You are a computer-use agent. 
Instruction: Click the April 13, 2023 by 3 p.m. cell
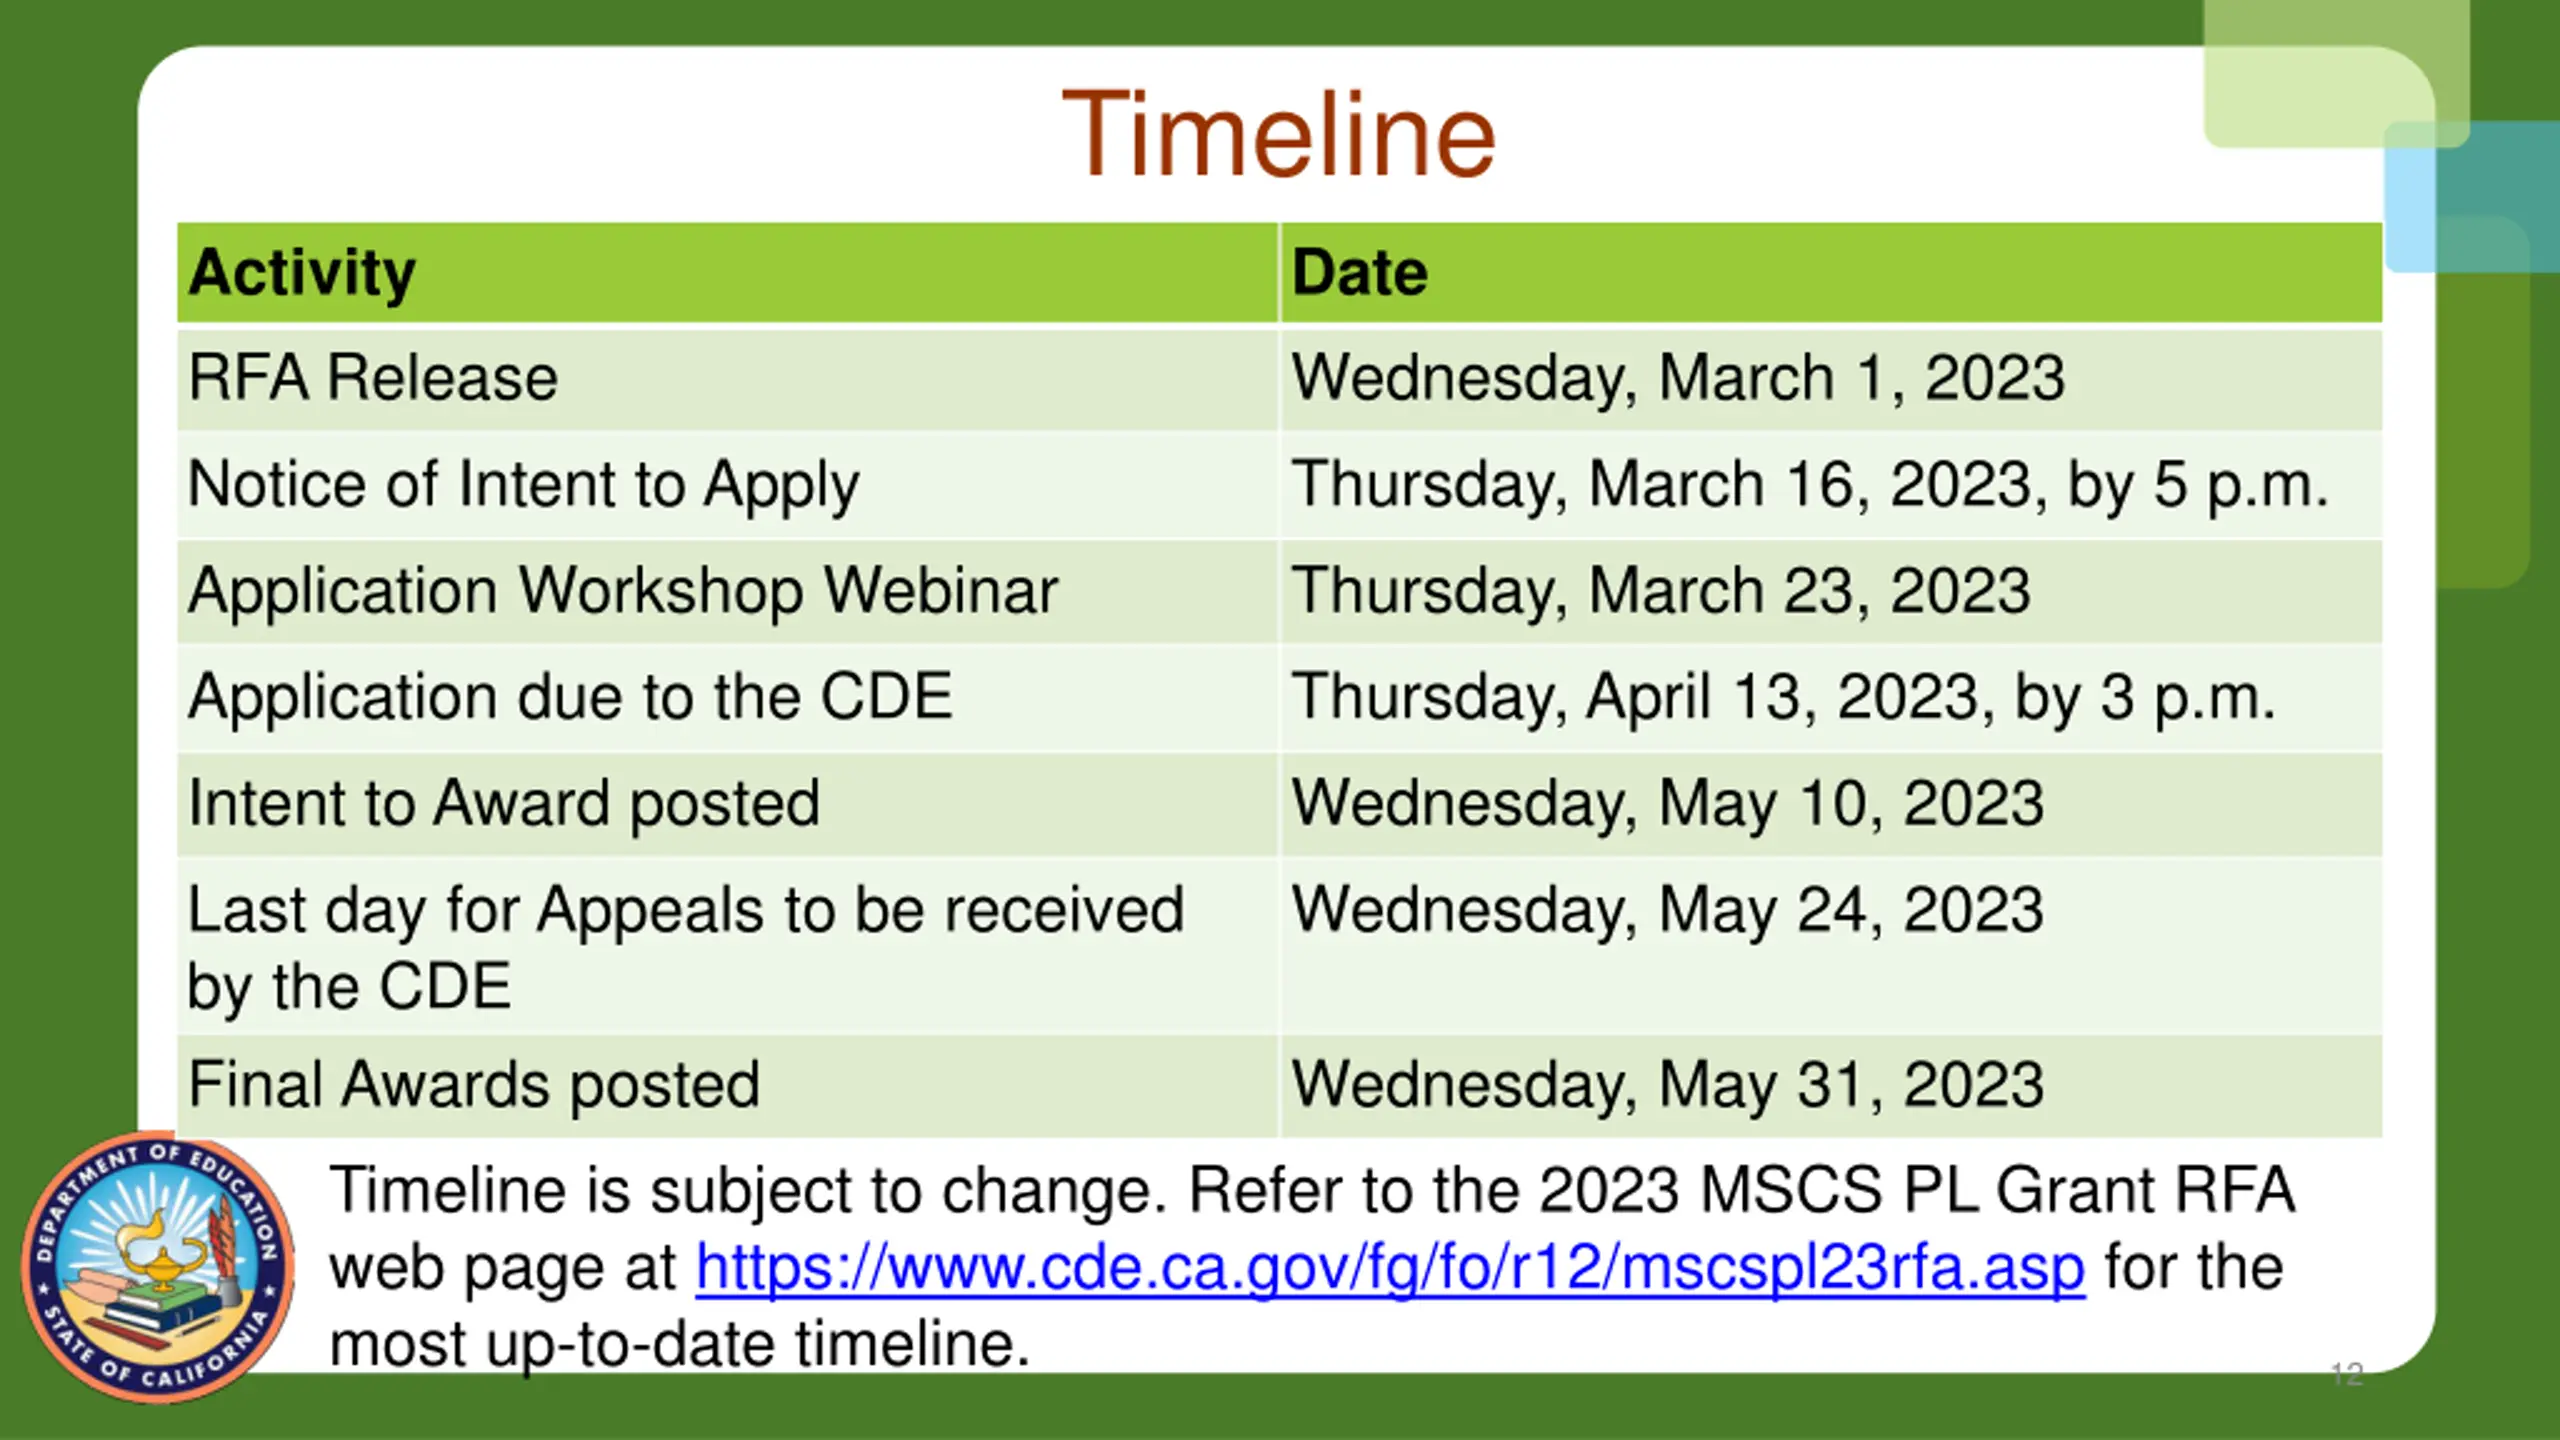[1783, 697]
